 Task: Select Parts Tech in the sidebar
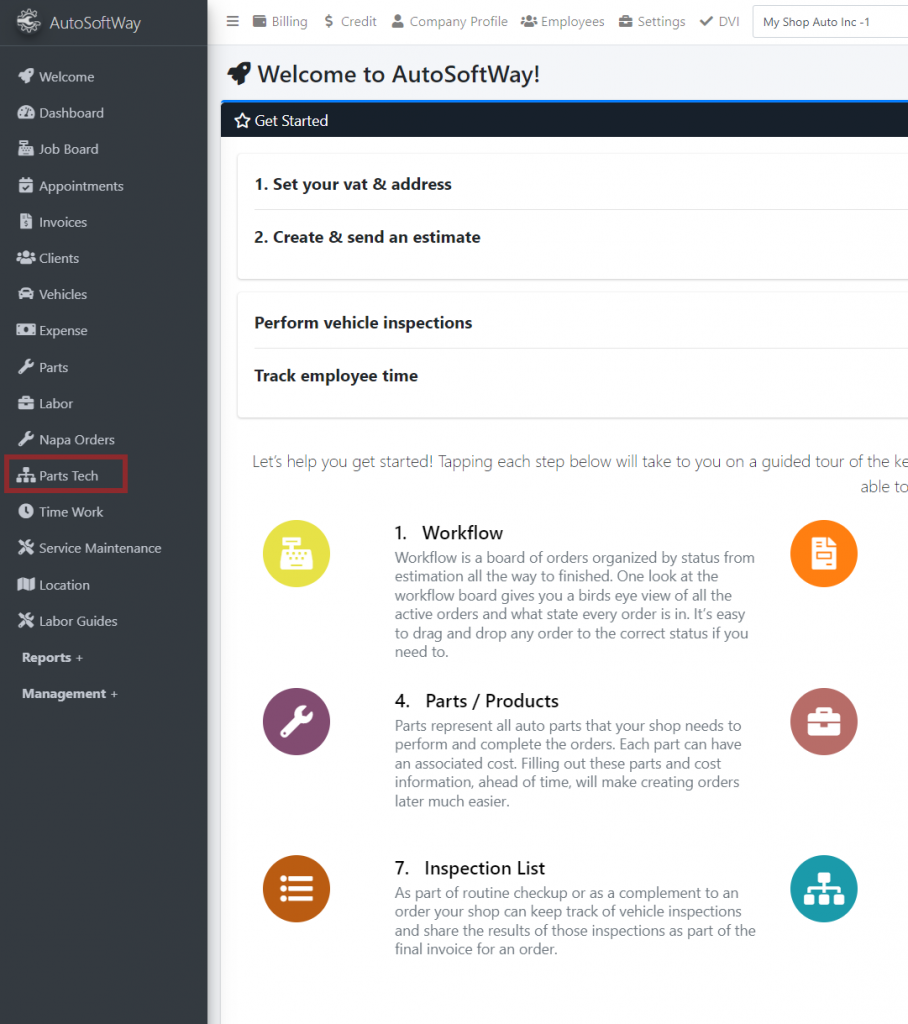65,475
